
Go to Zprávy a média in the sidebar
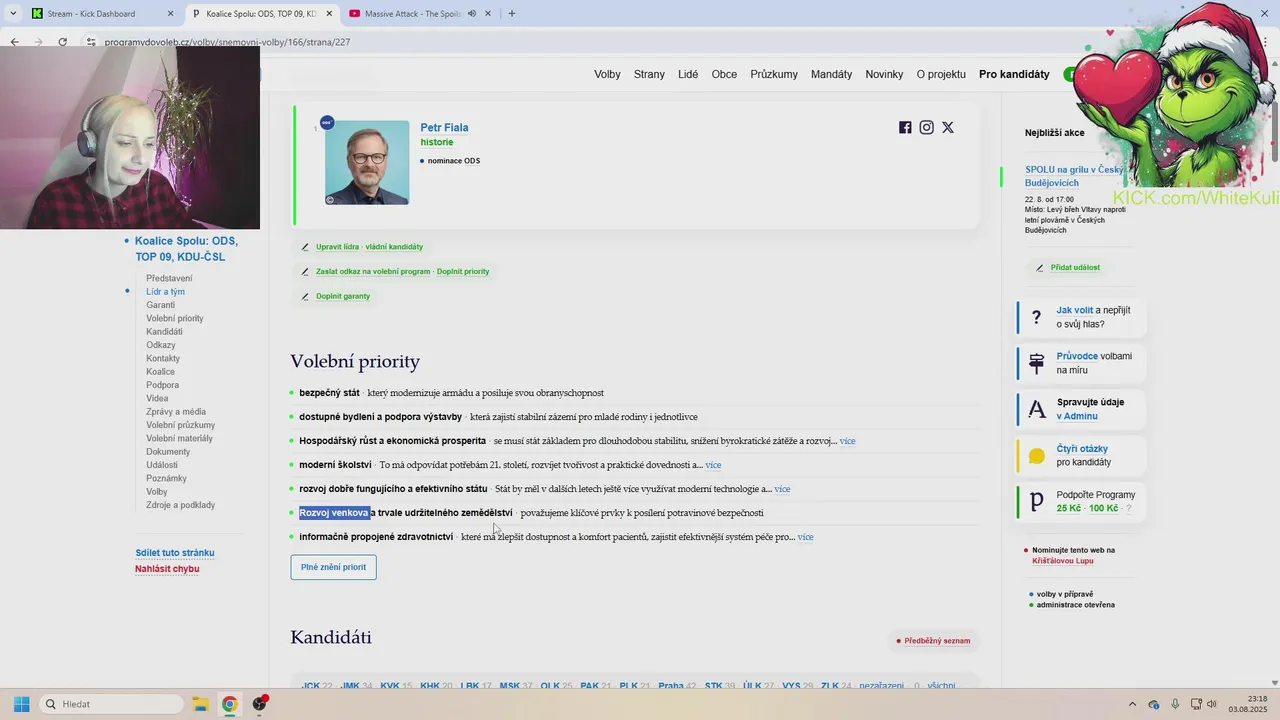(176, 412)
